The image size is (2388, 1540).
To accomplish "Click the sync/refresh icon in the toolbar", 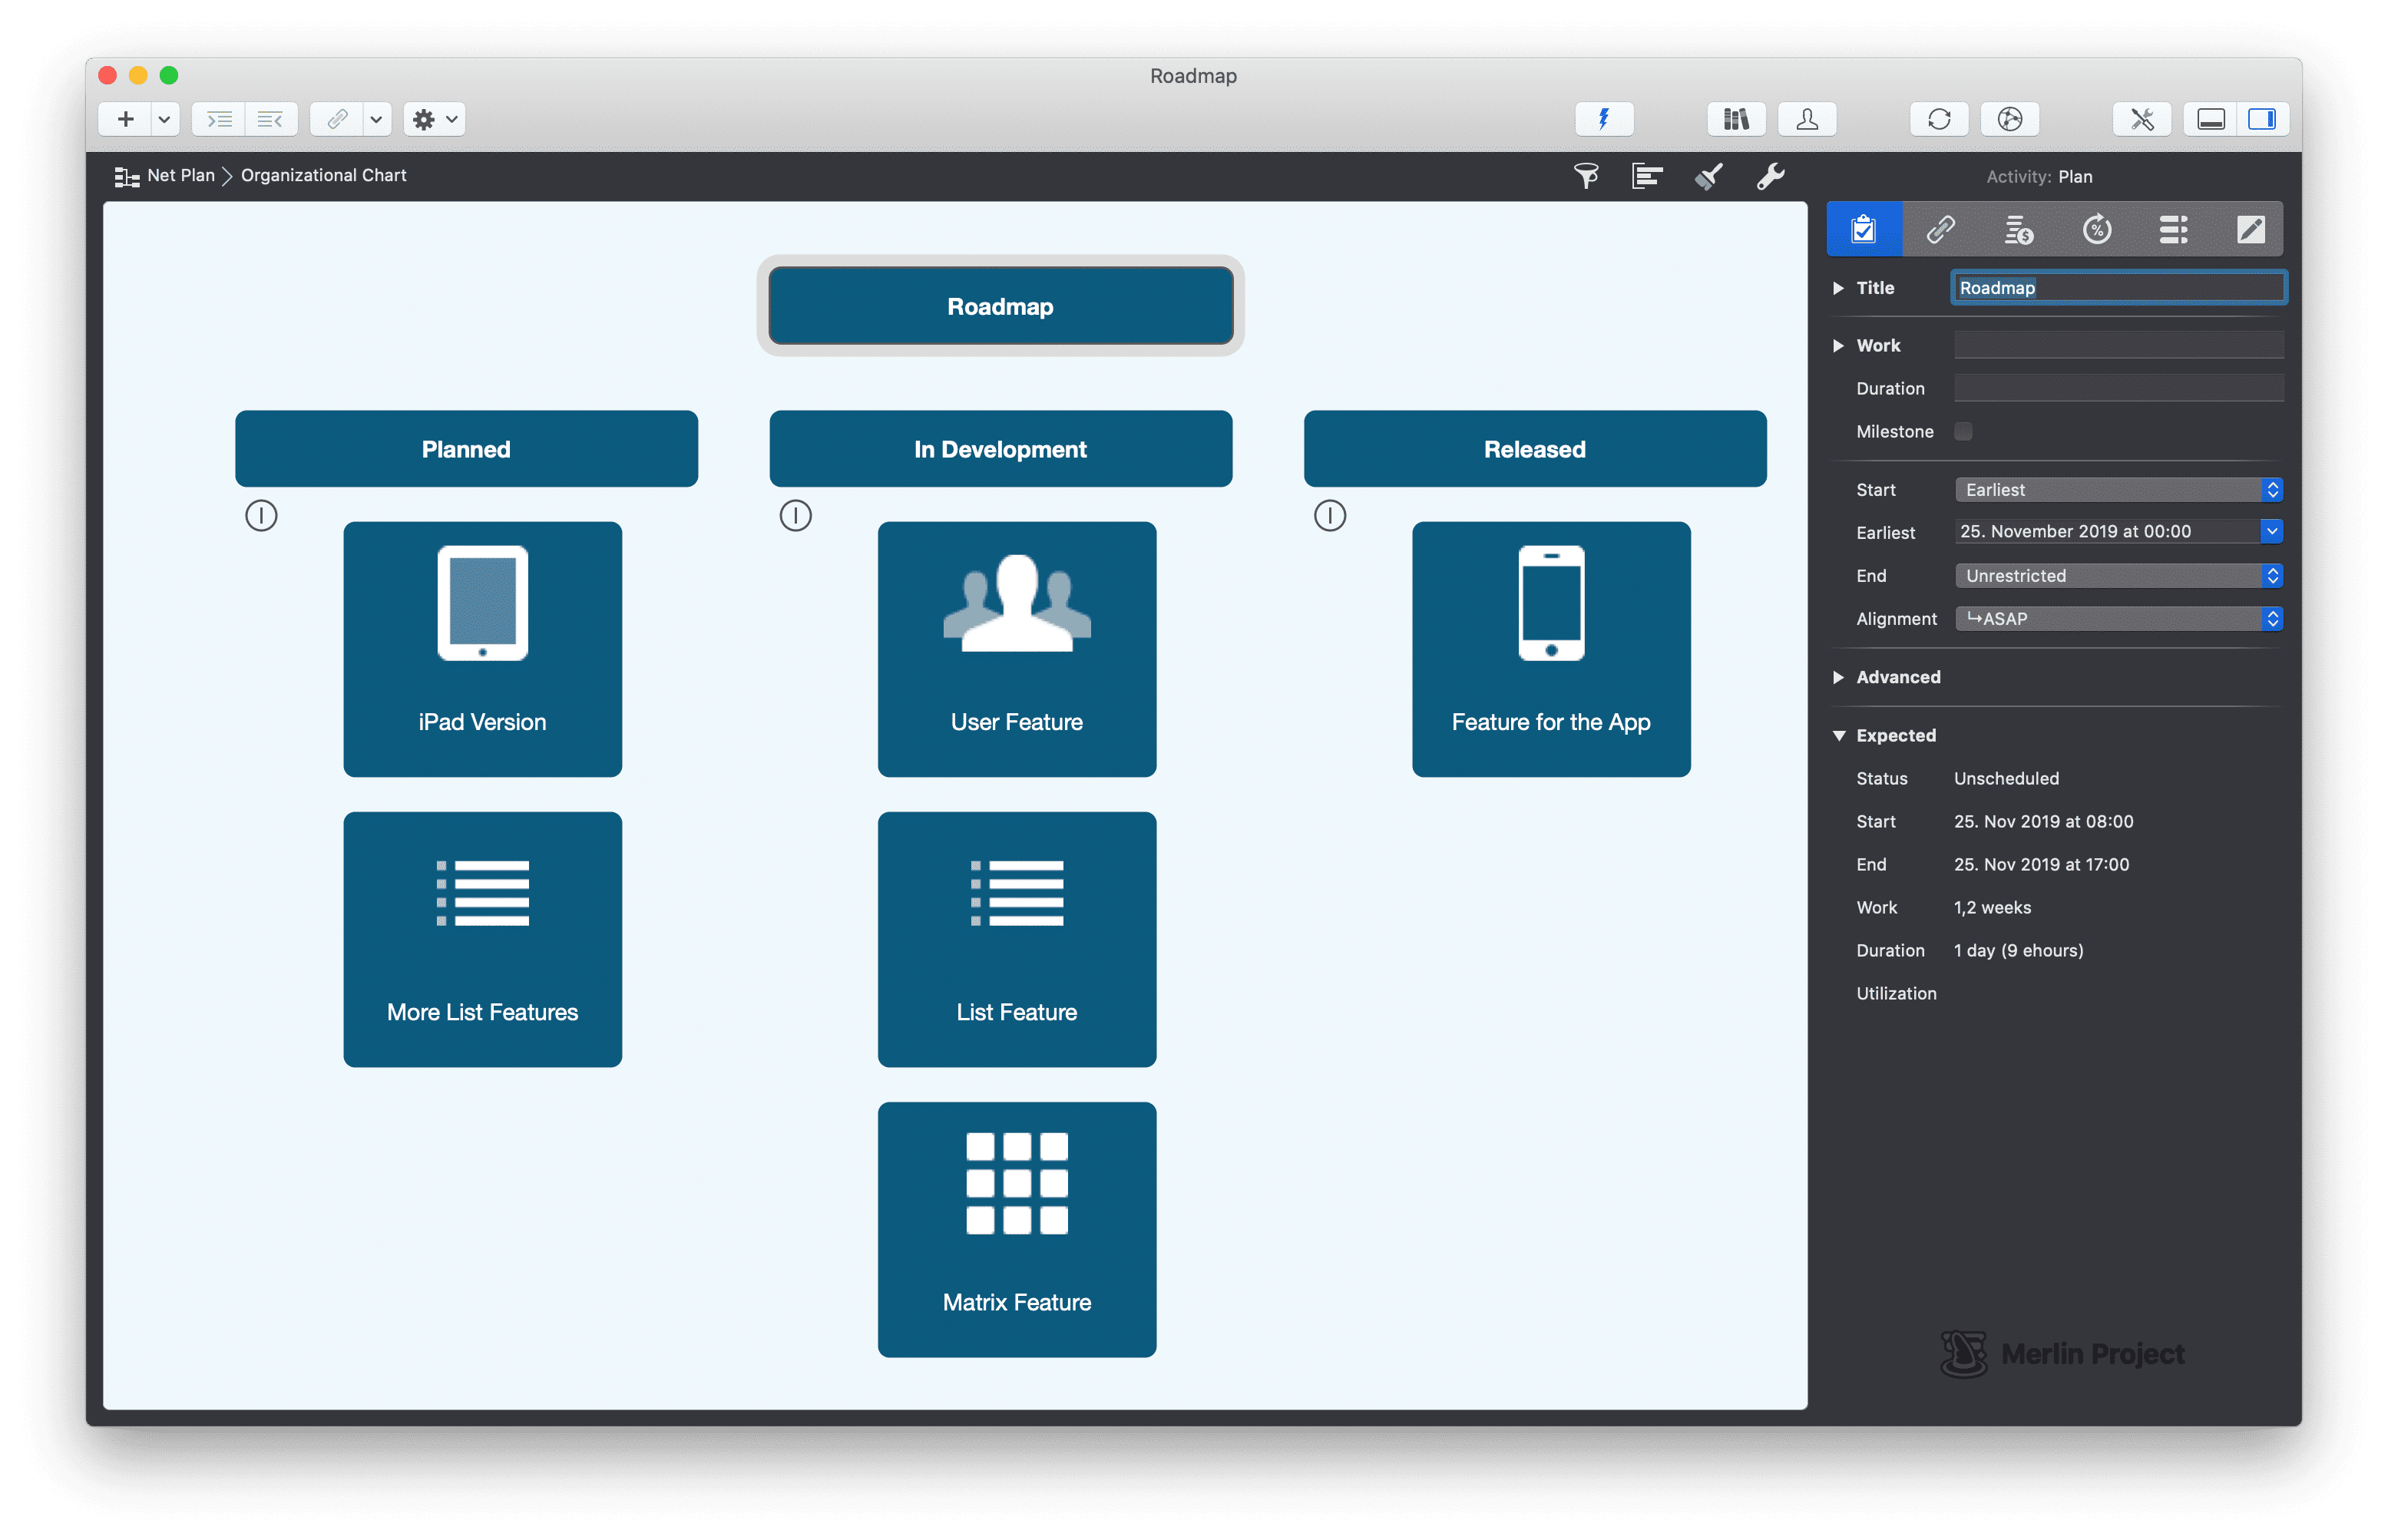I will pos(1939,119).
